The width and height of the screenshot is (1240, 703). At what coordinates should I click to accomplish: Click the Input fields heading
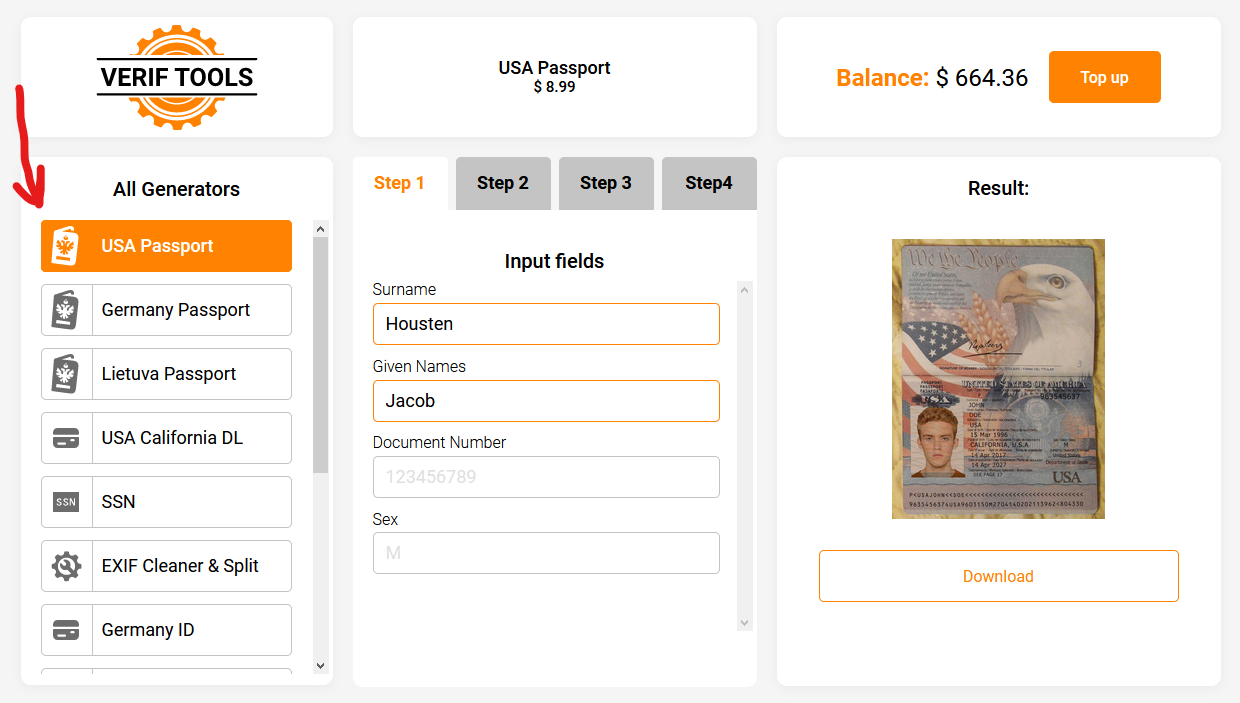(554, 261)
